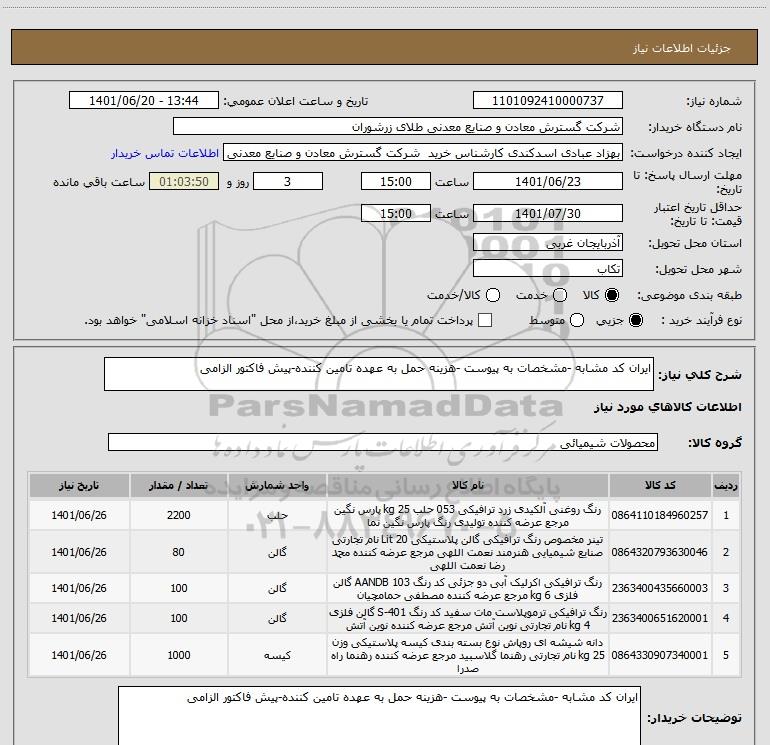Click the شرح کلی نیاز description box
The width and height of the screenshot is (770, 745).
tap(379, 374)
